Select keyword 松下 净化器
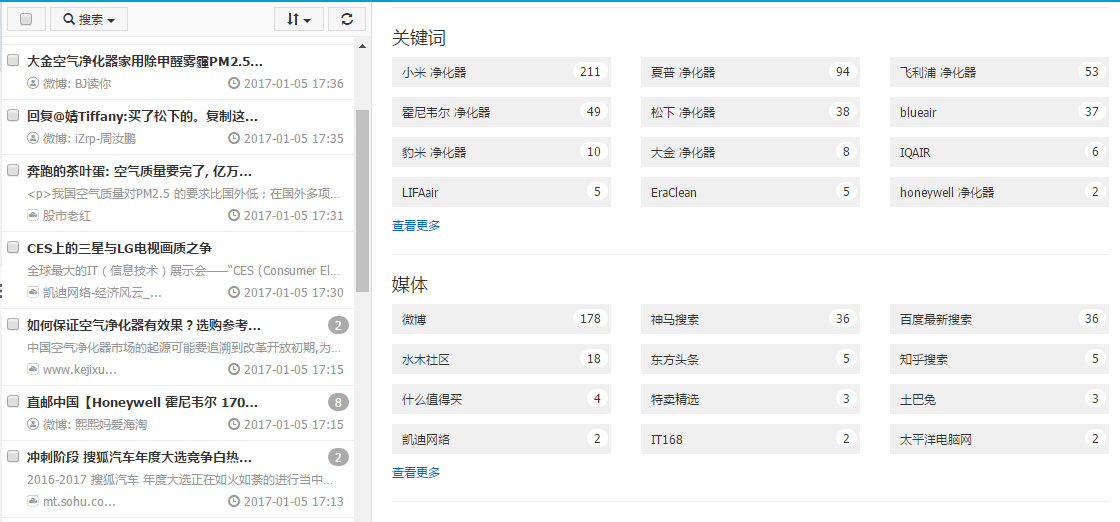 [750, 112]
